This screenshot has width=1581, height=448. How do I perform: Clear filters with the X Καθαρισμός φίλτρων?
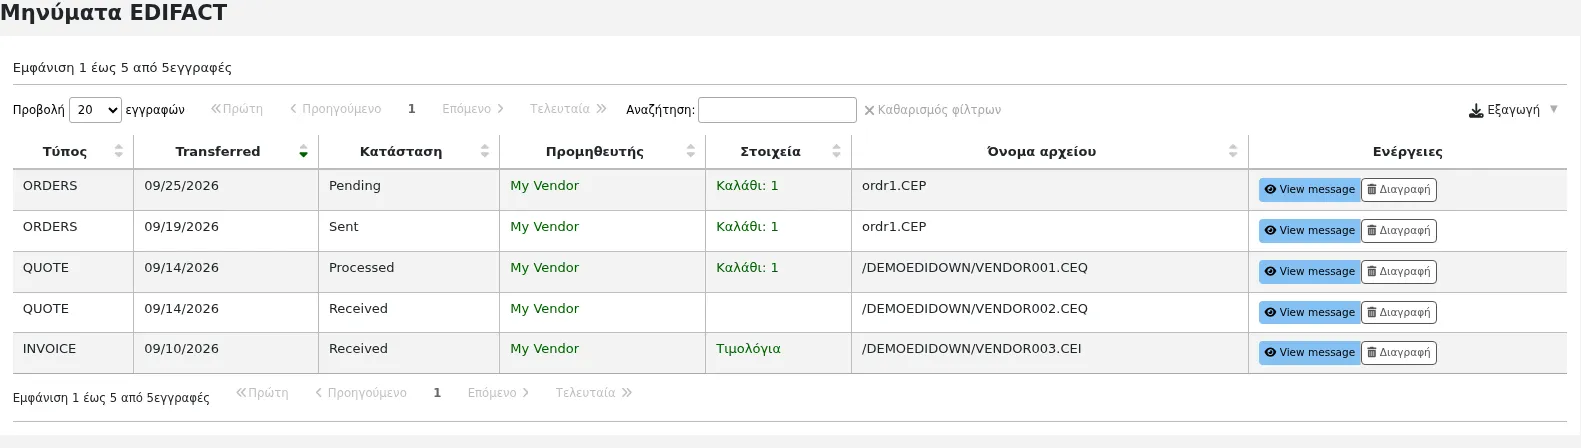[932, 110]
